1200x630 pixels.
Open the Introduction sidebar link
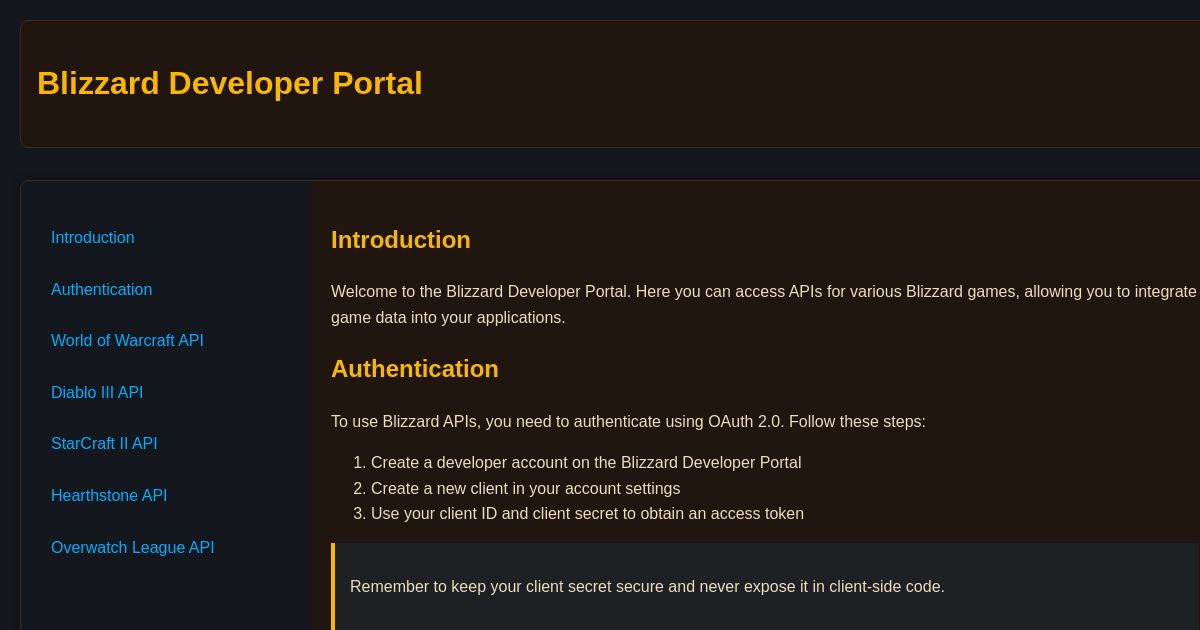click(x=92, y=238)
